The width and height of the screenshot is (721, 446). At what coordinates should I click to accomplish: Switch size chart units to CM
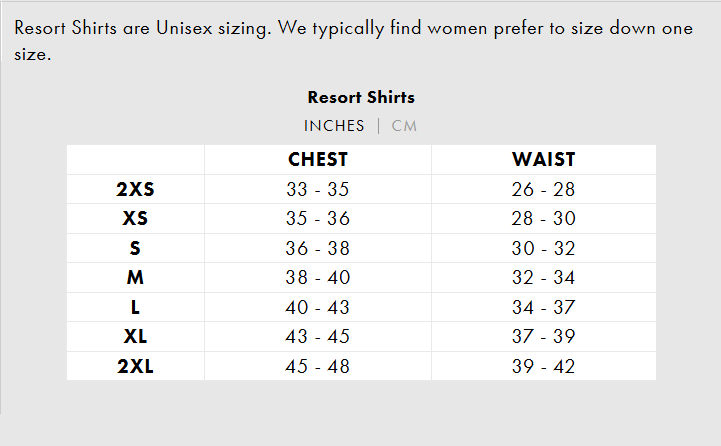tap(404, 126)
